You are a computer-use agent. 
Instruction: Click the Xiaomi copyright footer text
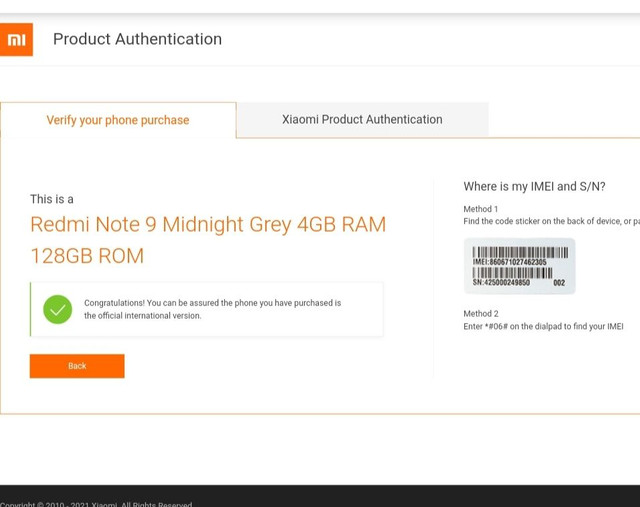click(96, 504)
